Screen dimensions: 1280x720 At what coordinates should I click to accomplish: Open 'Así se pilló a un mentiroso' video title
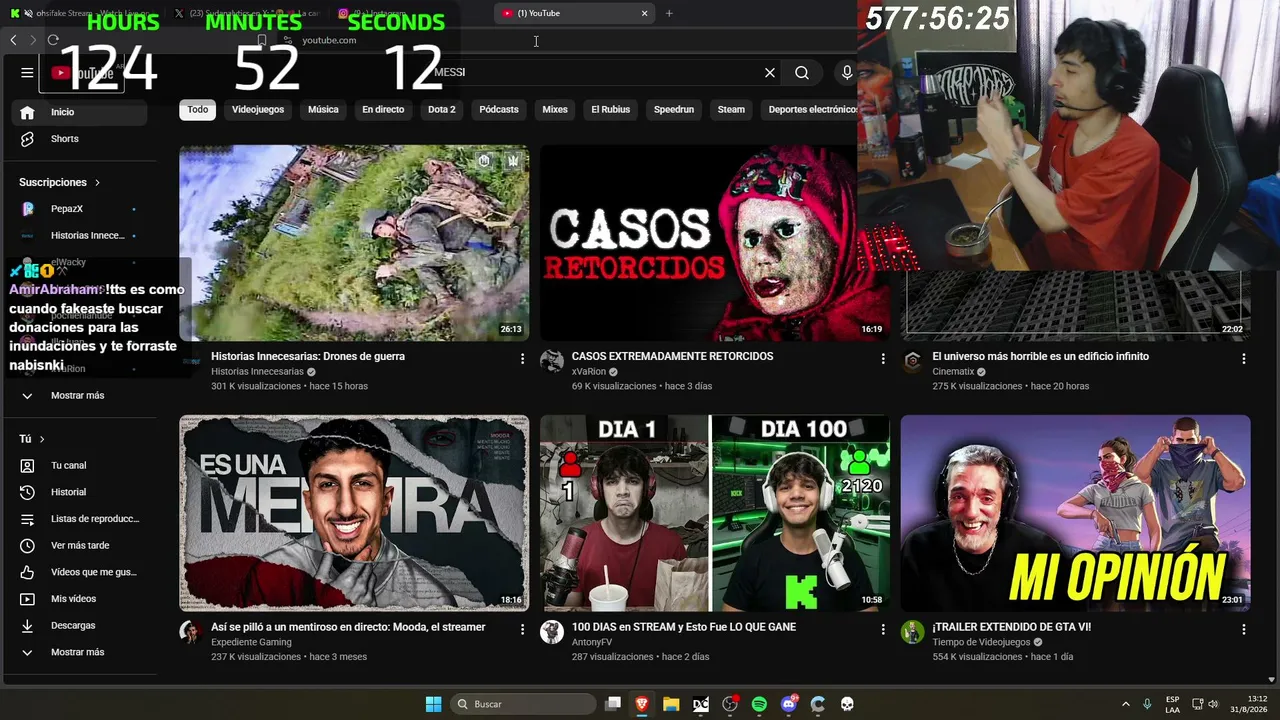tap(348, 627)
